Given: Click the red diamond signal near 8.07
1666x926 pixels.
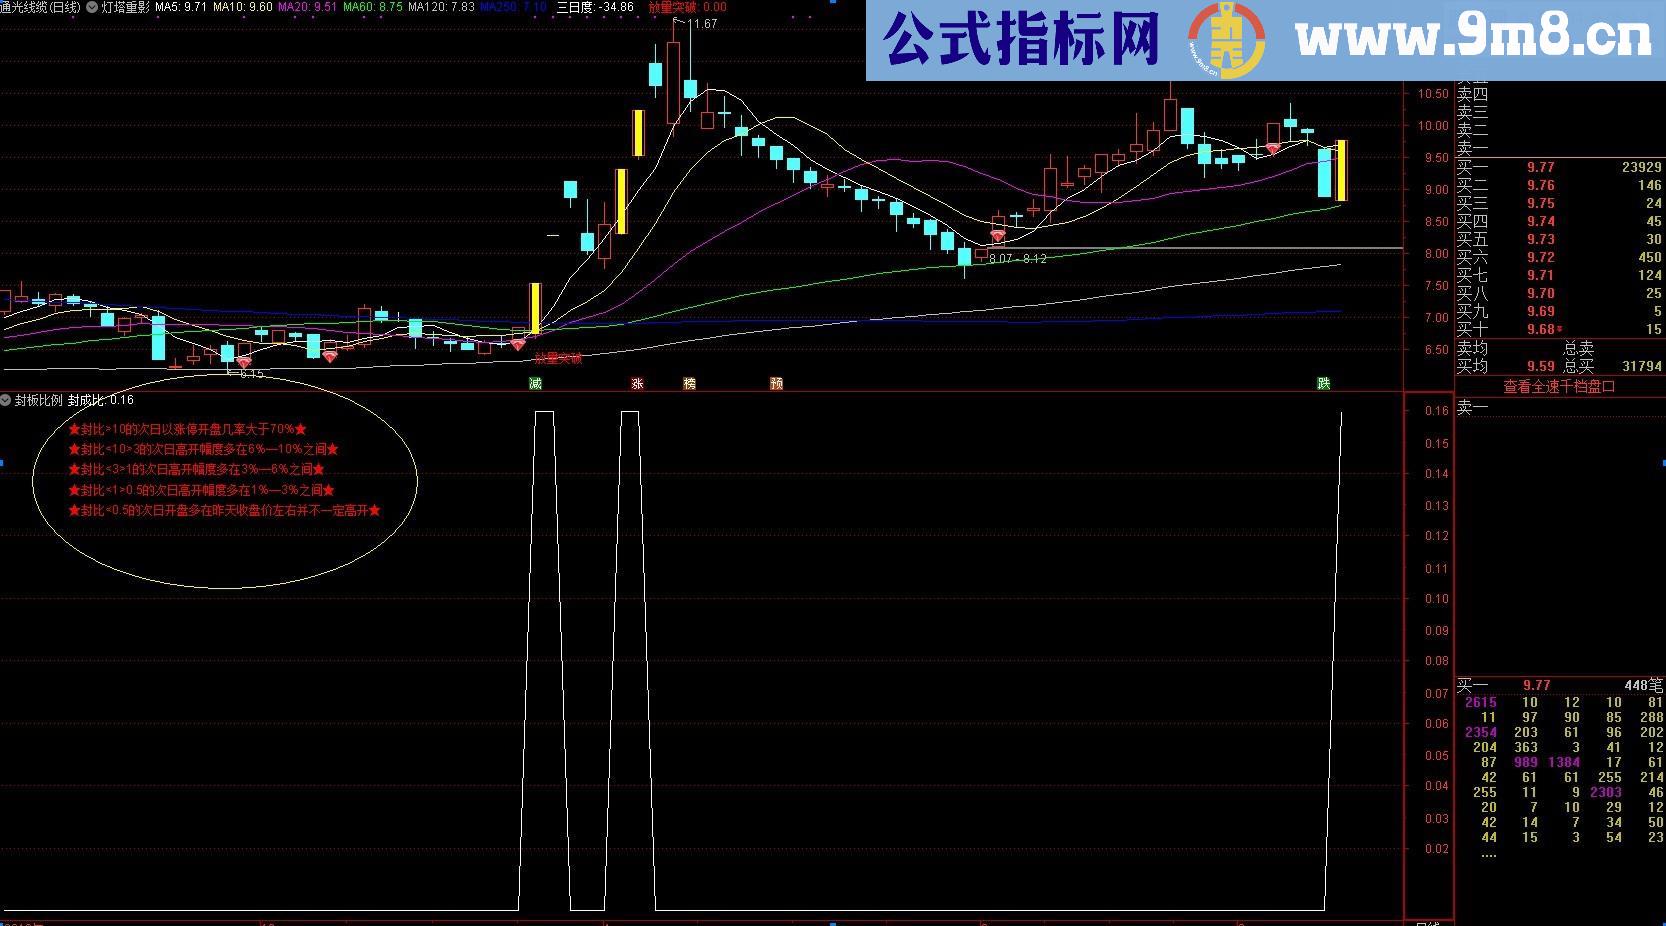Looking at the screenshot, I should (997, 236).
